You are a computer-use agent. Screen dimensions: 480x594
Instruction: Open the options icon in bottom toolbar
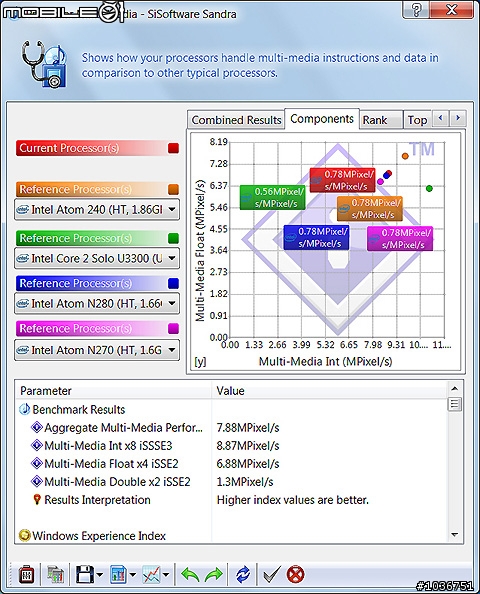click(x=26, y=575)
